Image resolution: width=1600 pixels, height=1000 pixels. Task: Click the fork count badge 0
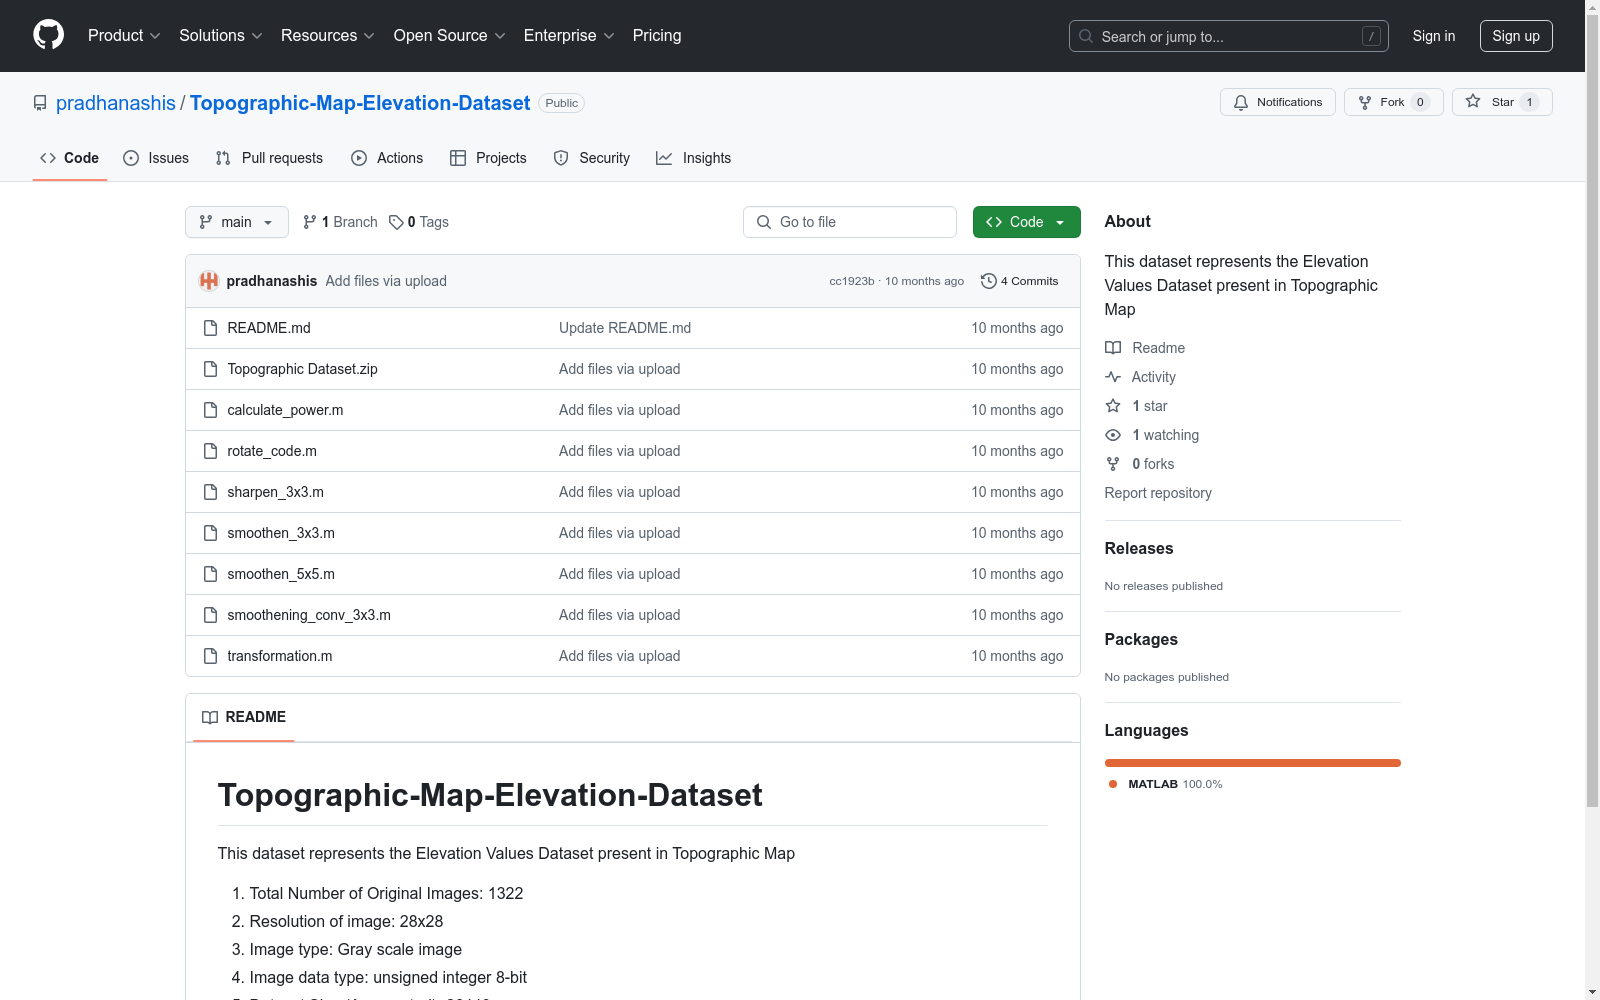tap(1420, 102)
